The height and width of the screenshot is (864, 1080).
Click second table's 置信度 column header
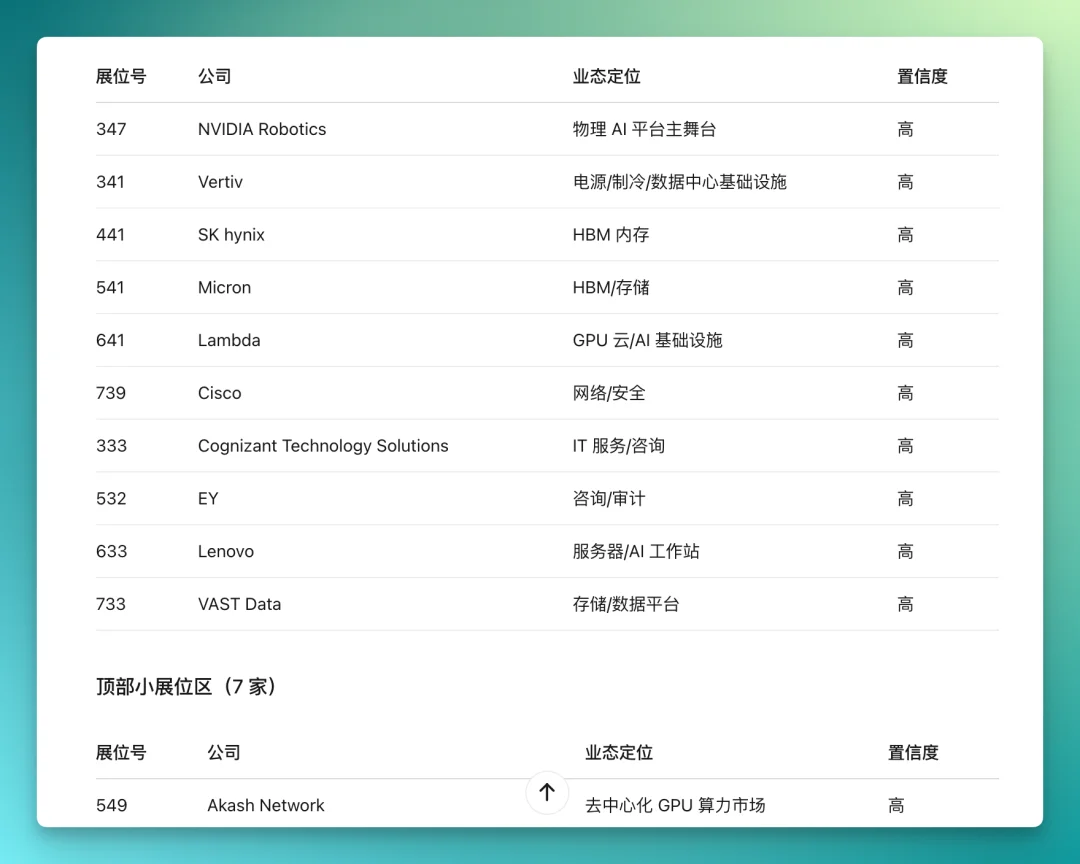(x=913, y=752)
